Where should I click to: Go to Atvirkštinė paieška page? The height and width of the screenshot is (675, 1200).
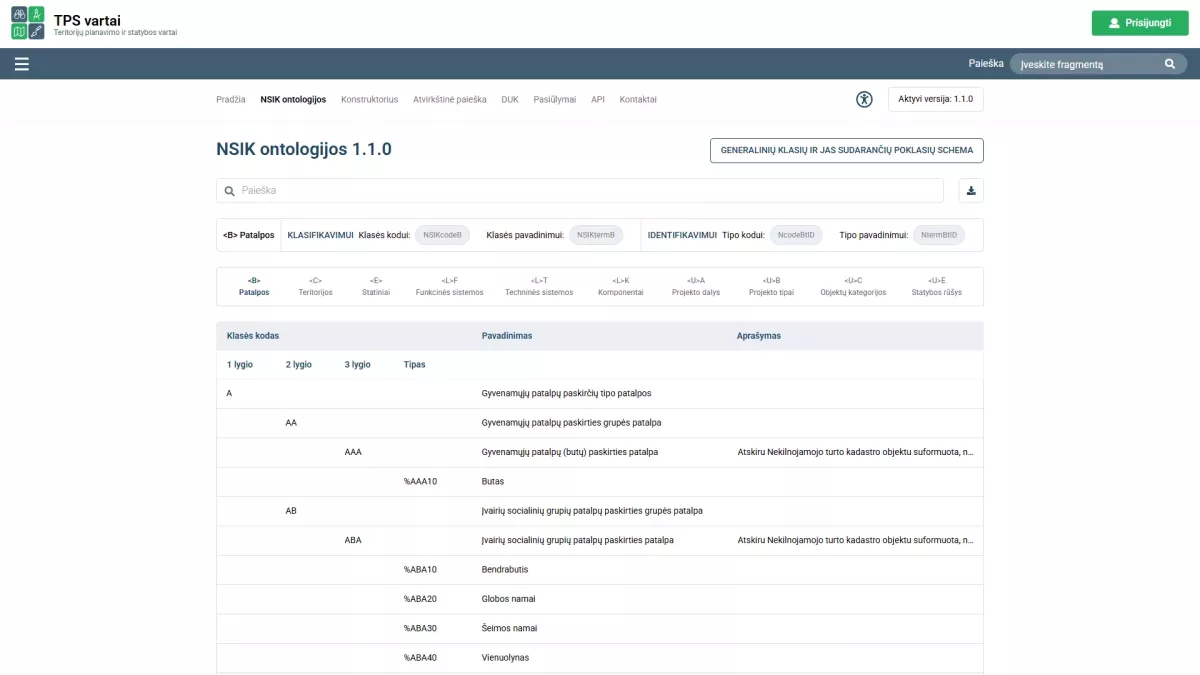click(449, 100)
